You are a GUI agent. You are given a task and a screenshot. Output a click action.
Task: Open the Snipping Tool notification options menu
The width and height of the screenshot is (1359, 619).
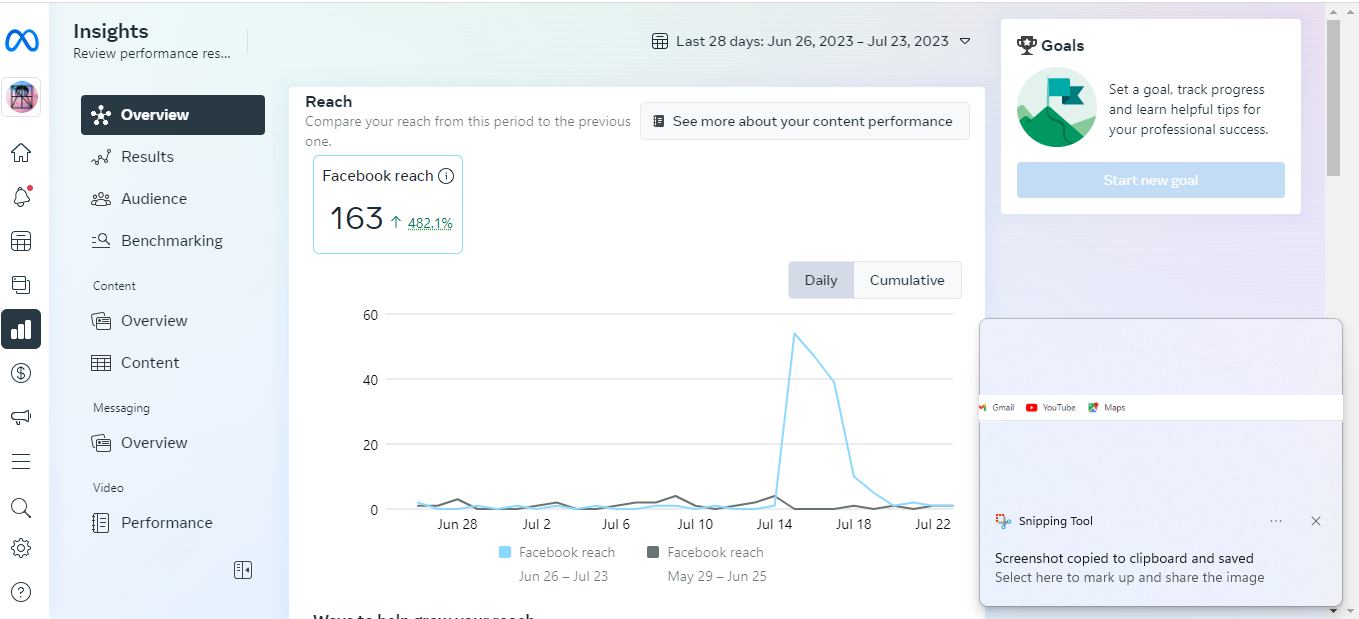click(x=1276, y=521)
